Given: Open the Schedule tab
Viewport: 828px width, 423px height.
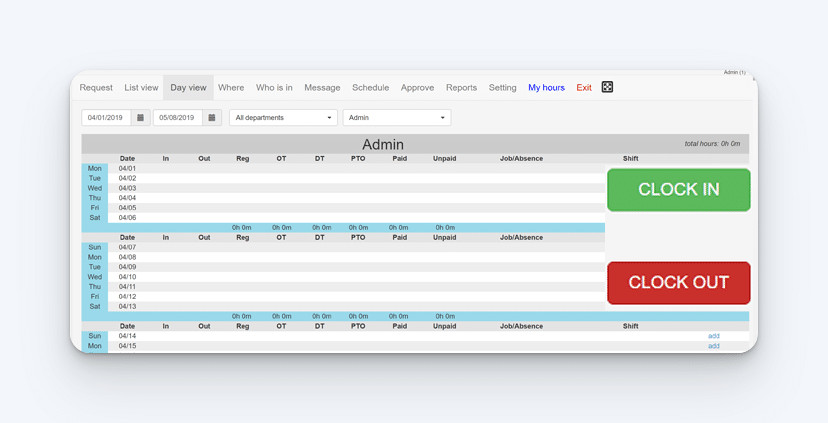Looking at the screenshot, I should coord(371,88).
